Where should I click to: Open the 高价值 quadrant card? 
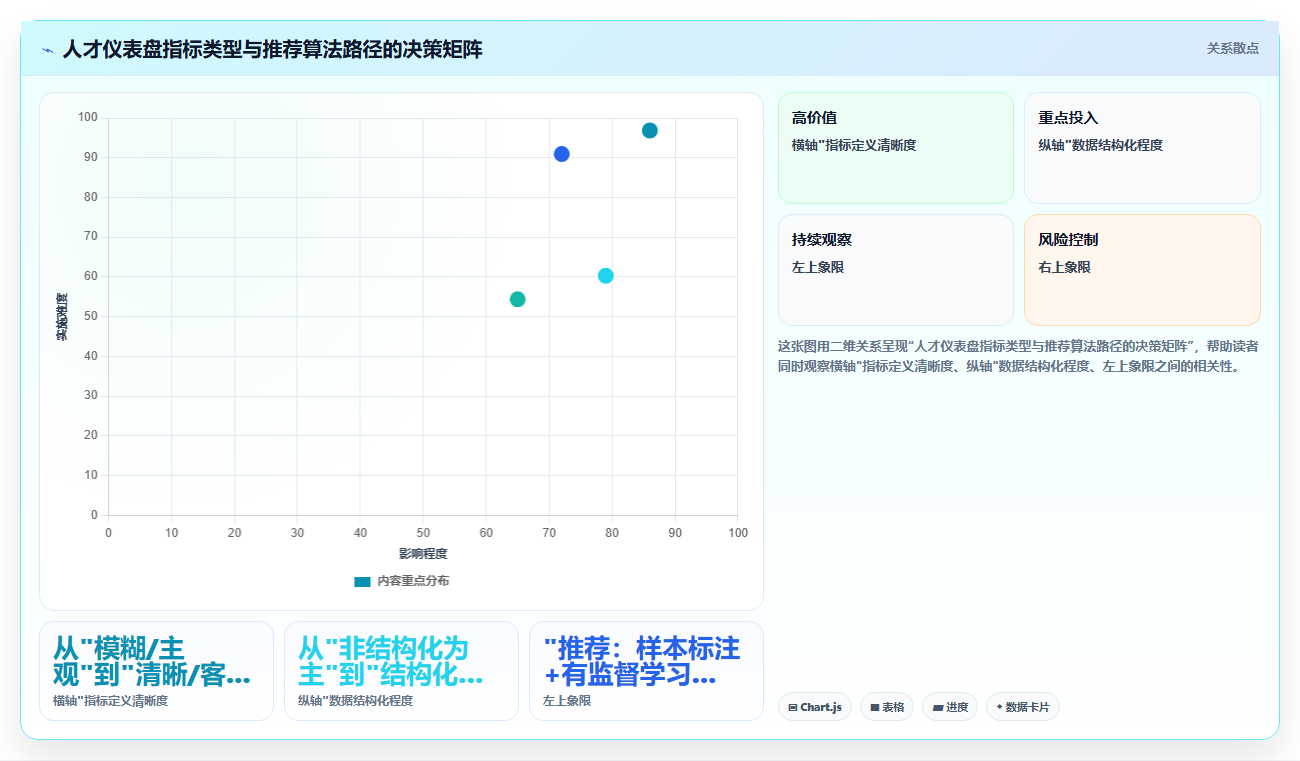[x=896, y=148]
